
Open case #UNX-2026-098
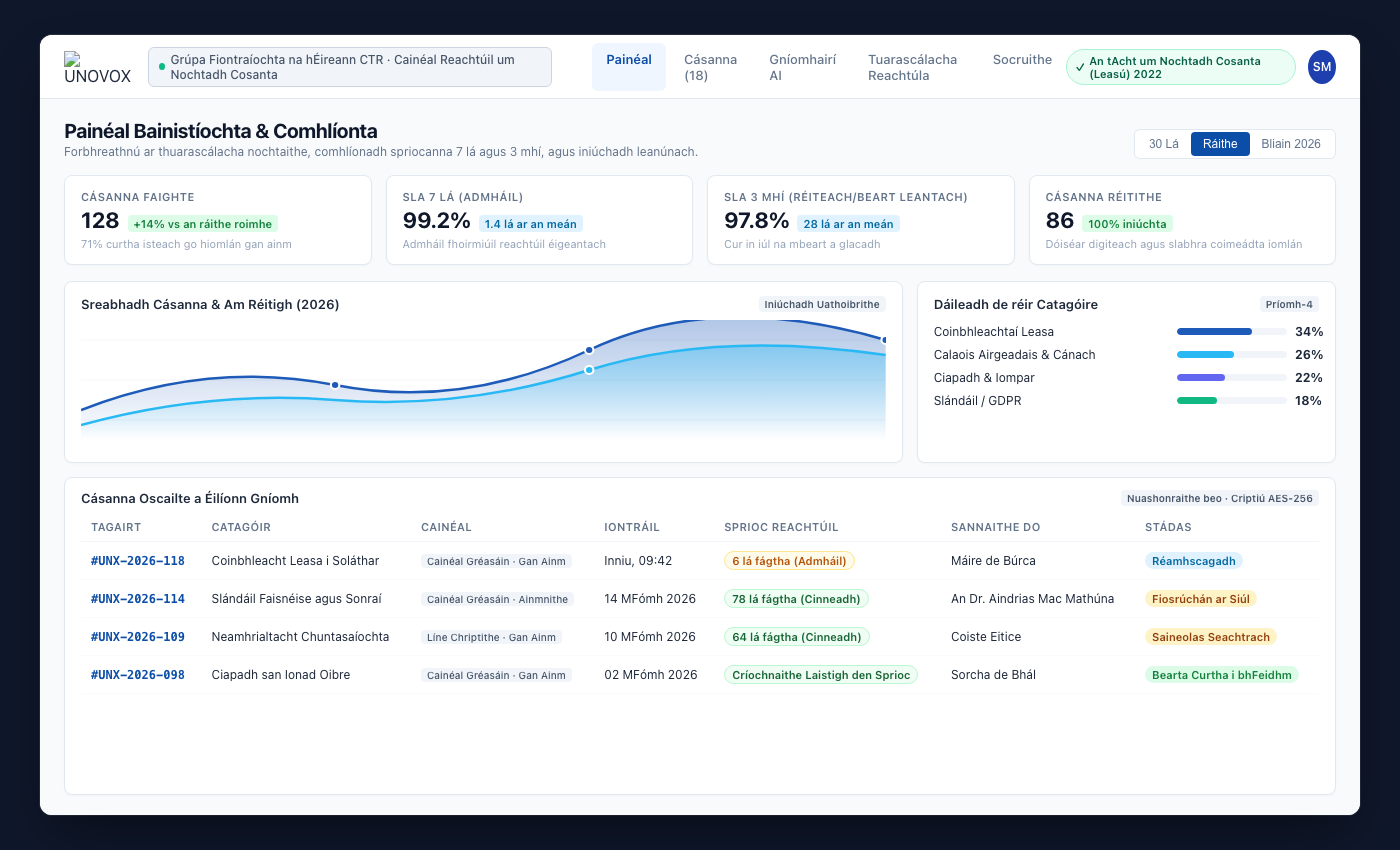138,675
